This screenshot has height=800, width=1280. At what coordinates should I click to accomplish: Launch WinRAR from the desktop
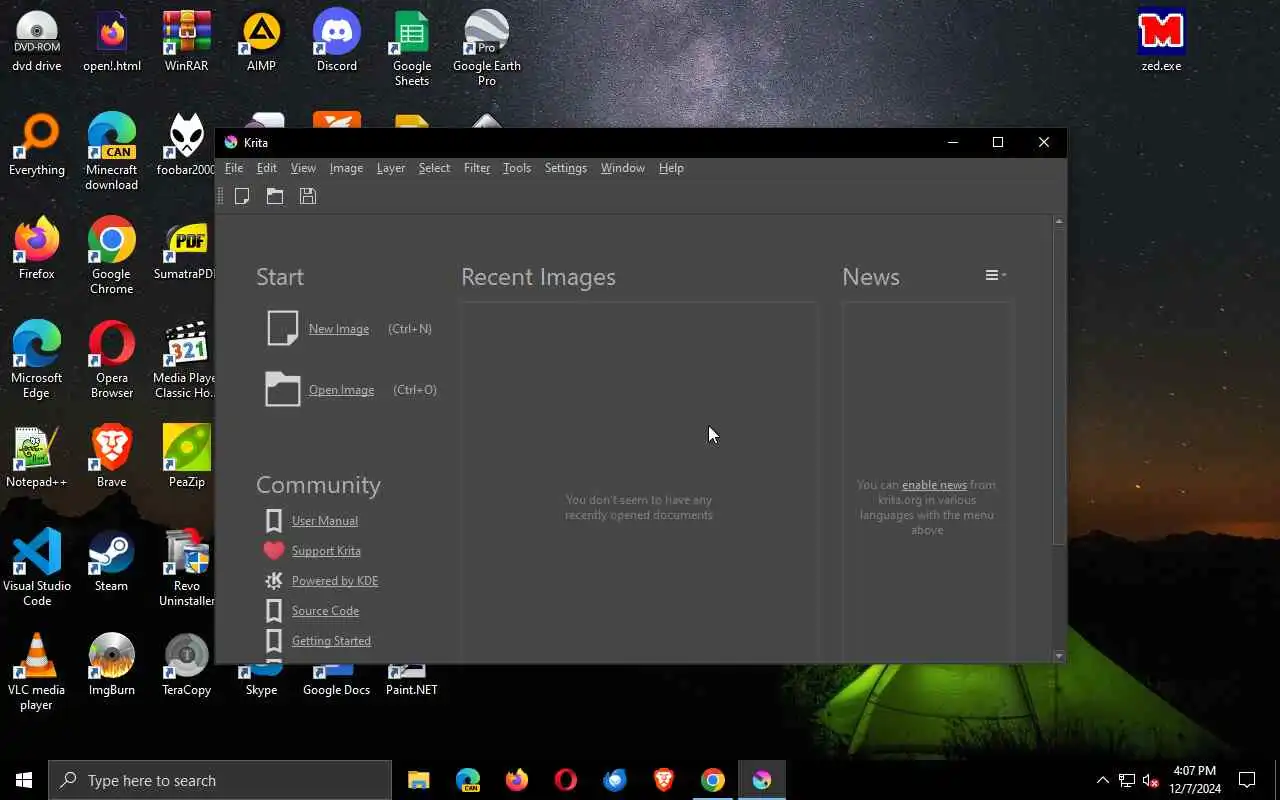[187, 42]
